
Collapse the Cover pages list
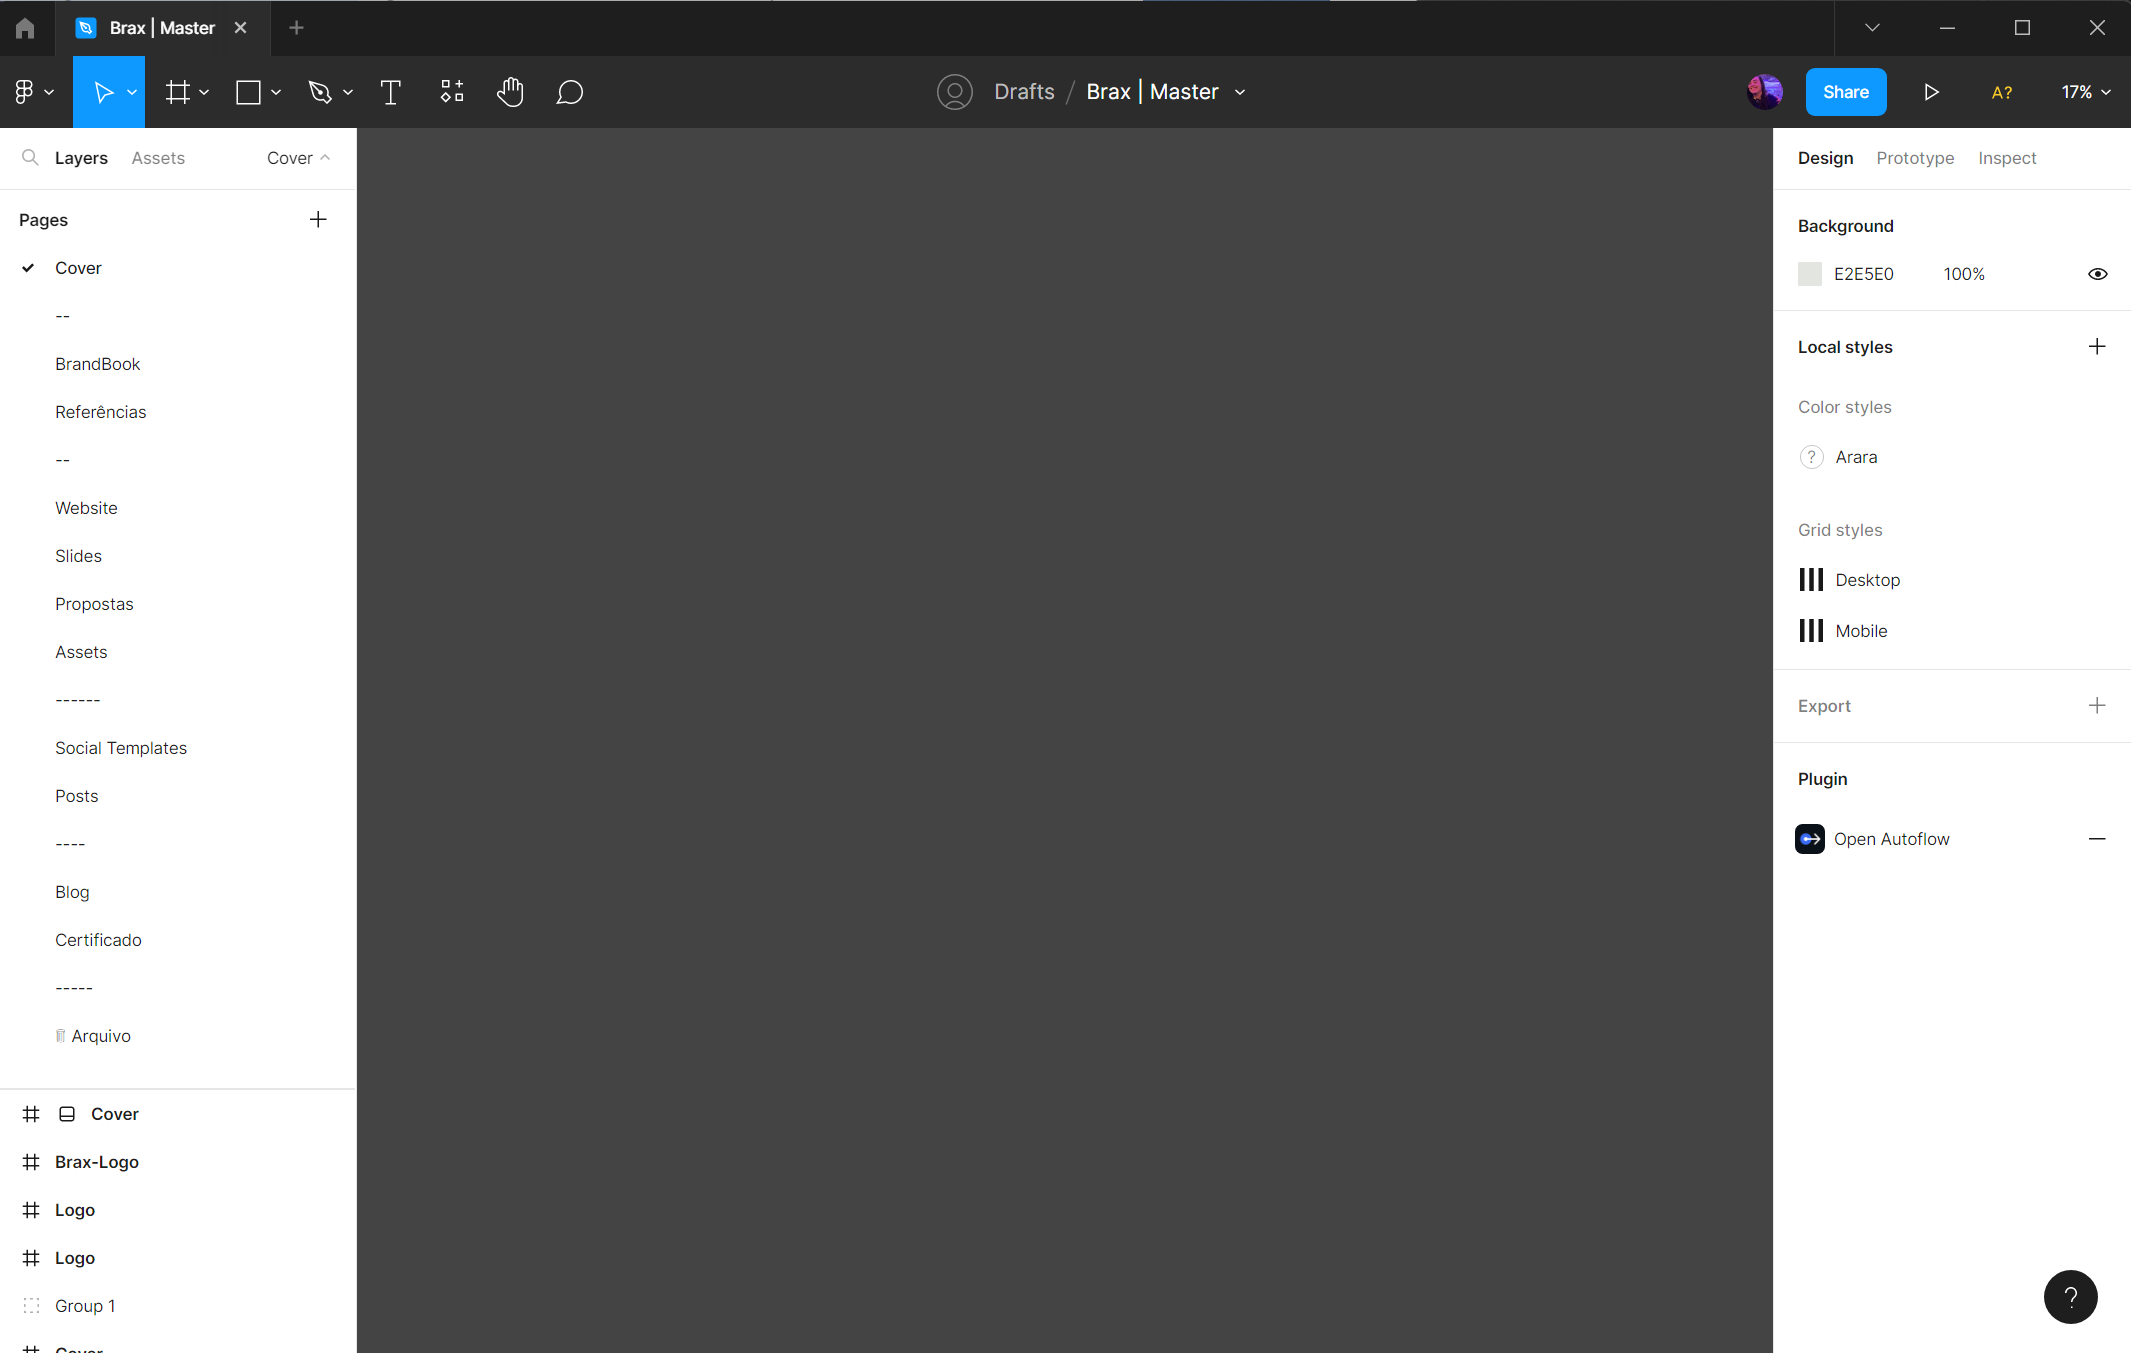(298, 158)
